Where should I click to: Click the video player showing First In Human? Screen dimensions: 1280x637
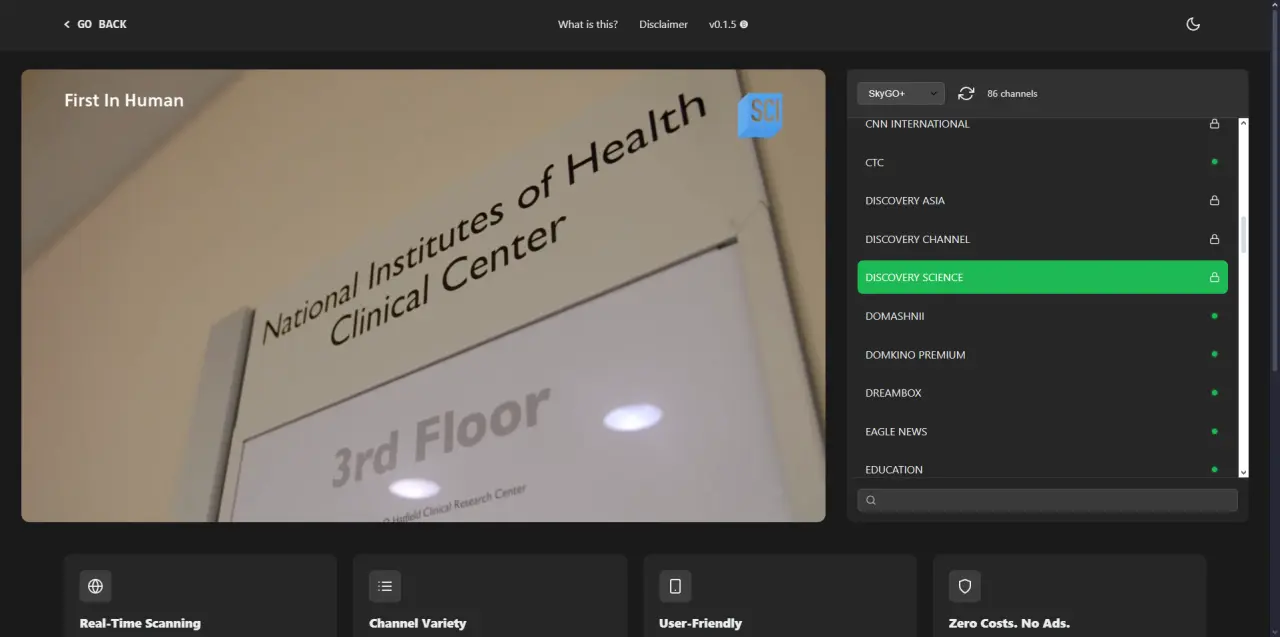pyautogui.click(x=423, y=295)
